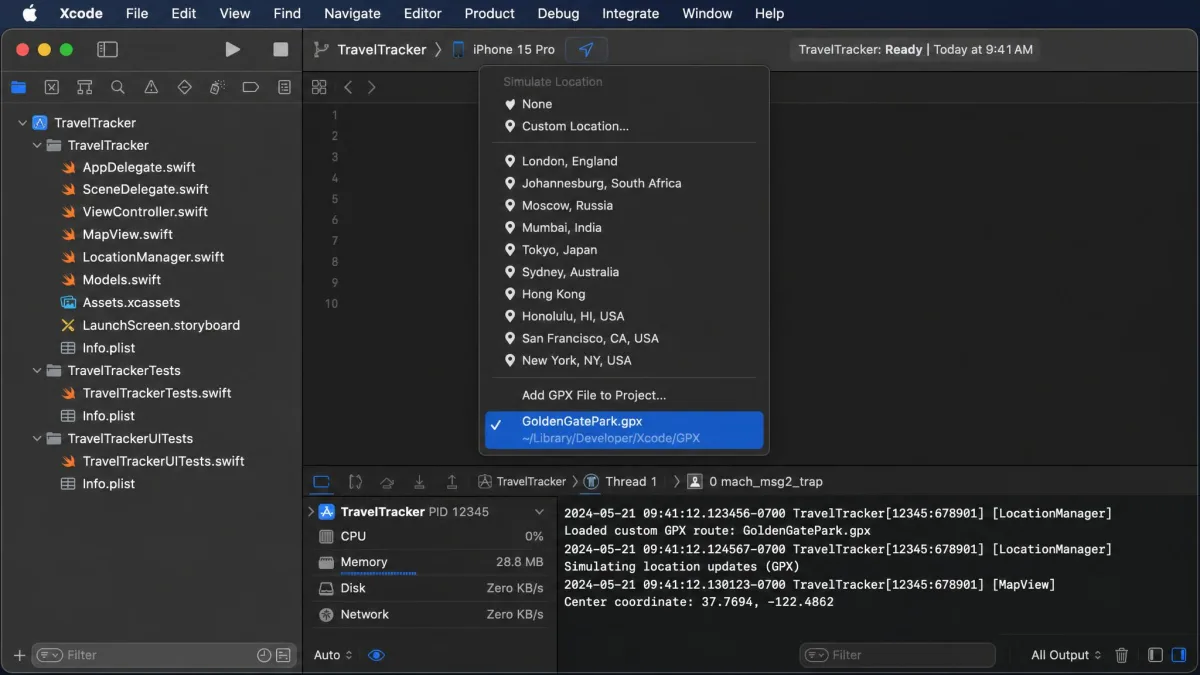
Task: Click the console Filter field
Action: 898,655
